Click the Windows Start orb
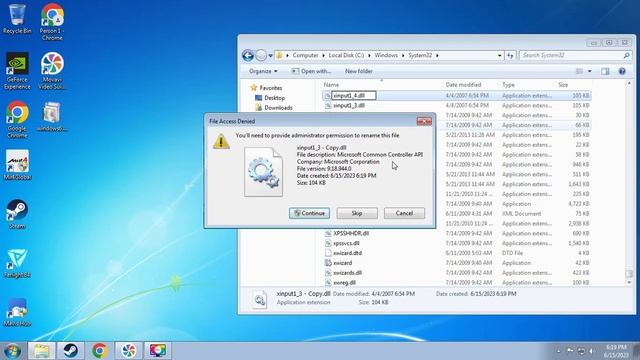The width and height of the screenshot is (640, 360). pyautogui.click(x=12, y=351)
